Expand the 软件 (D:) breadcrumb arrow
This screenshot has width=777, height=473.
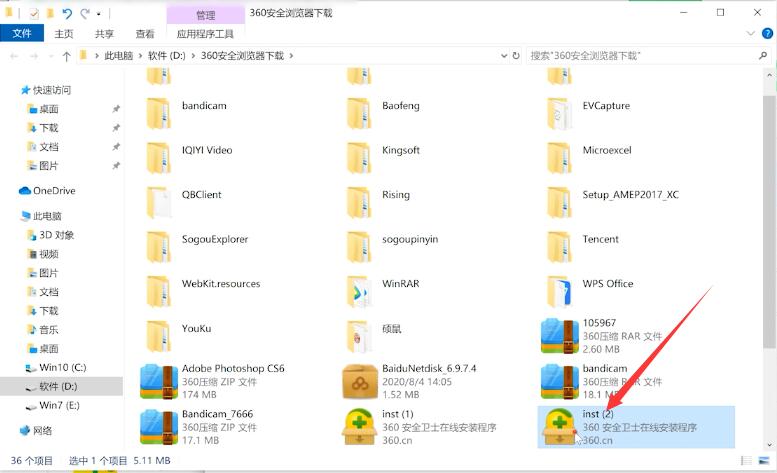[x=193, y=55]
